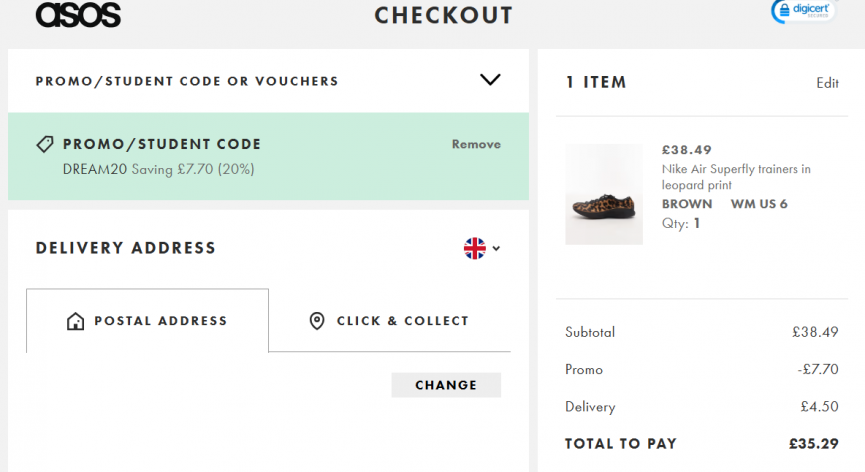Click the DigiCert secured badge
This screenshot has width=865, height=472.
click(803, 11)
